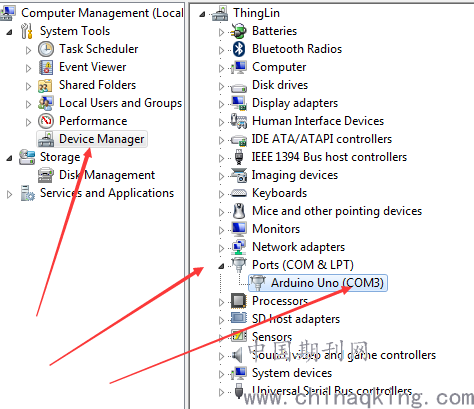Click the Mice and other pointing devices icon
This screenshot has height=409, width=474.
[x=239, y=211]
